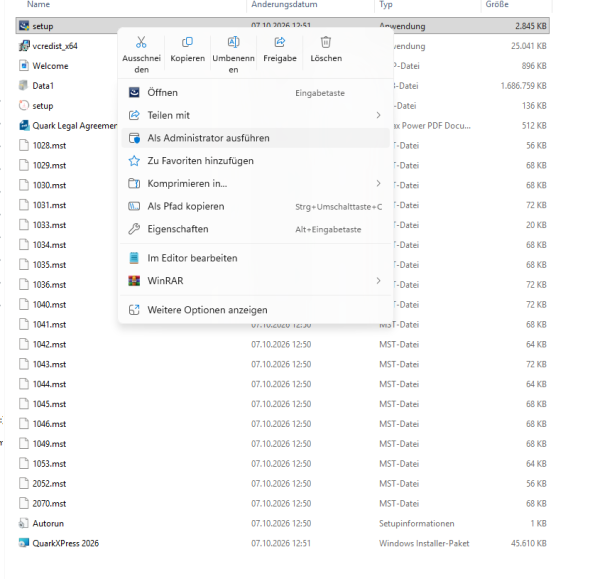This screenshot has width=600, height=579.
Task: Click the Als Pfad kopieren path icon
Action: pos(134,206)
